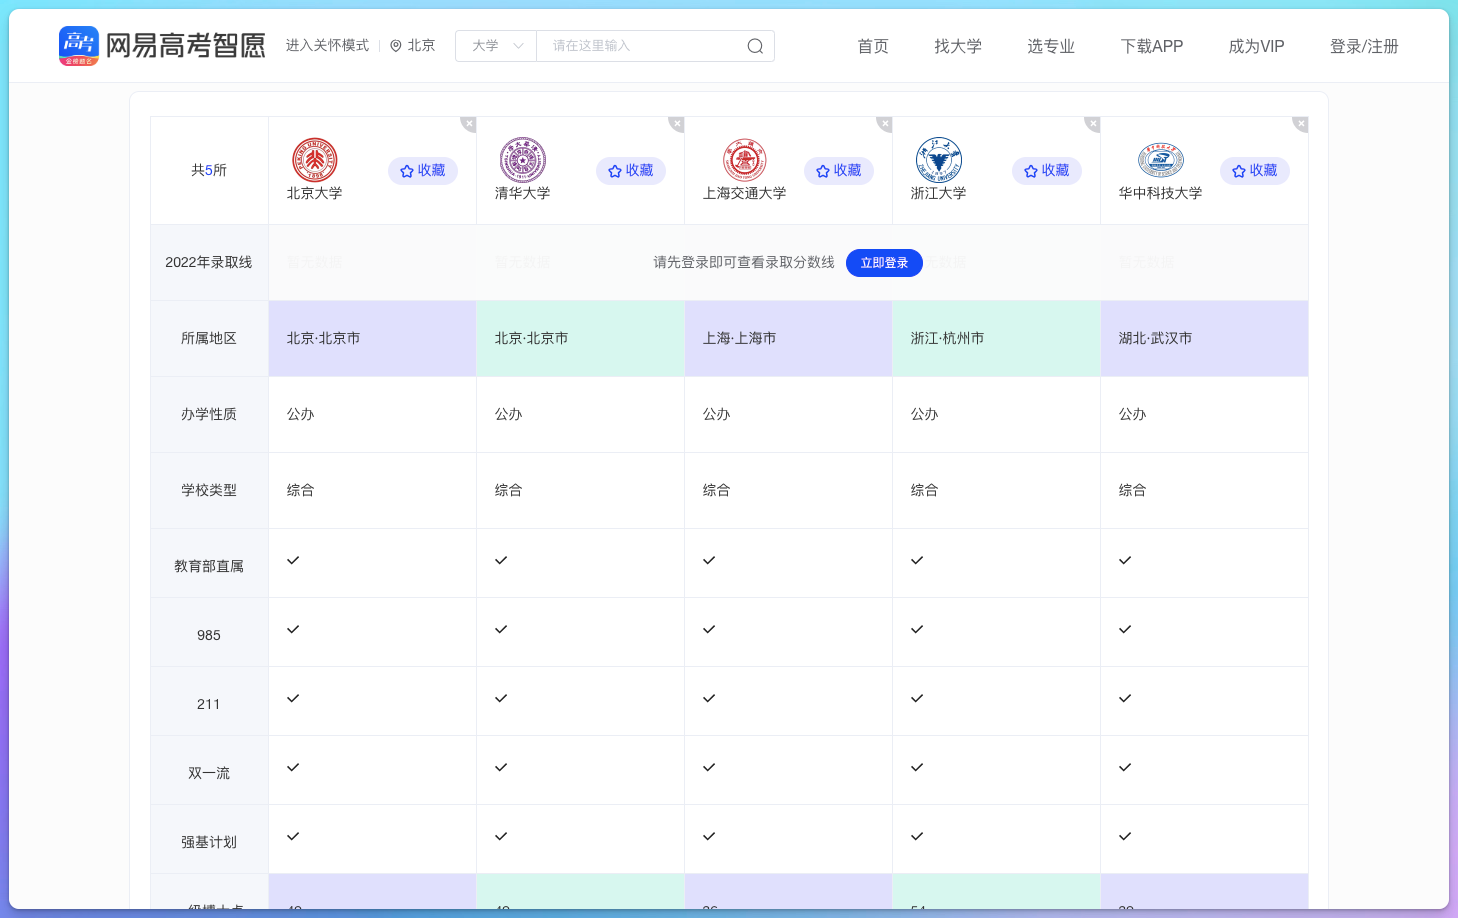Open the 找大学 menu item
This screenshot has height=918, width=1458.
pyautogui.click(x=958, y=46)
